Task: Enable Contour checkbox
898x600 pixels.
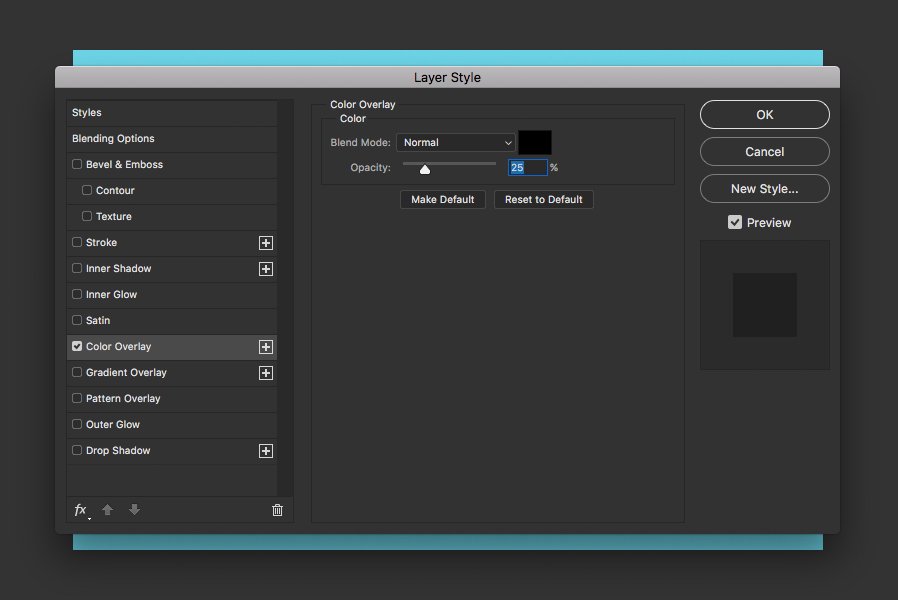Action: point(87,190)
